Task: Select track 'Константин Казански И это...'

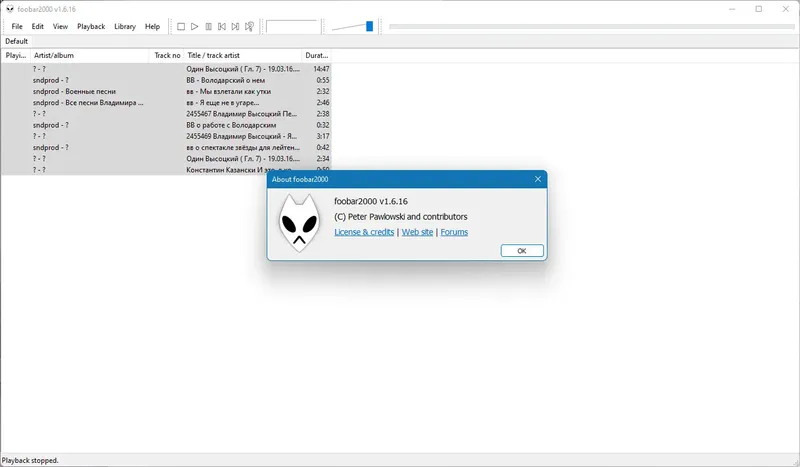Action: click(134, 170)
